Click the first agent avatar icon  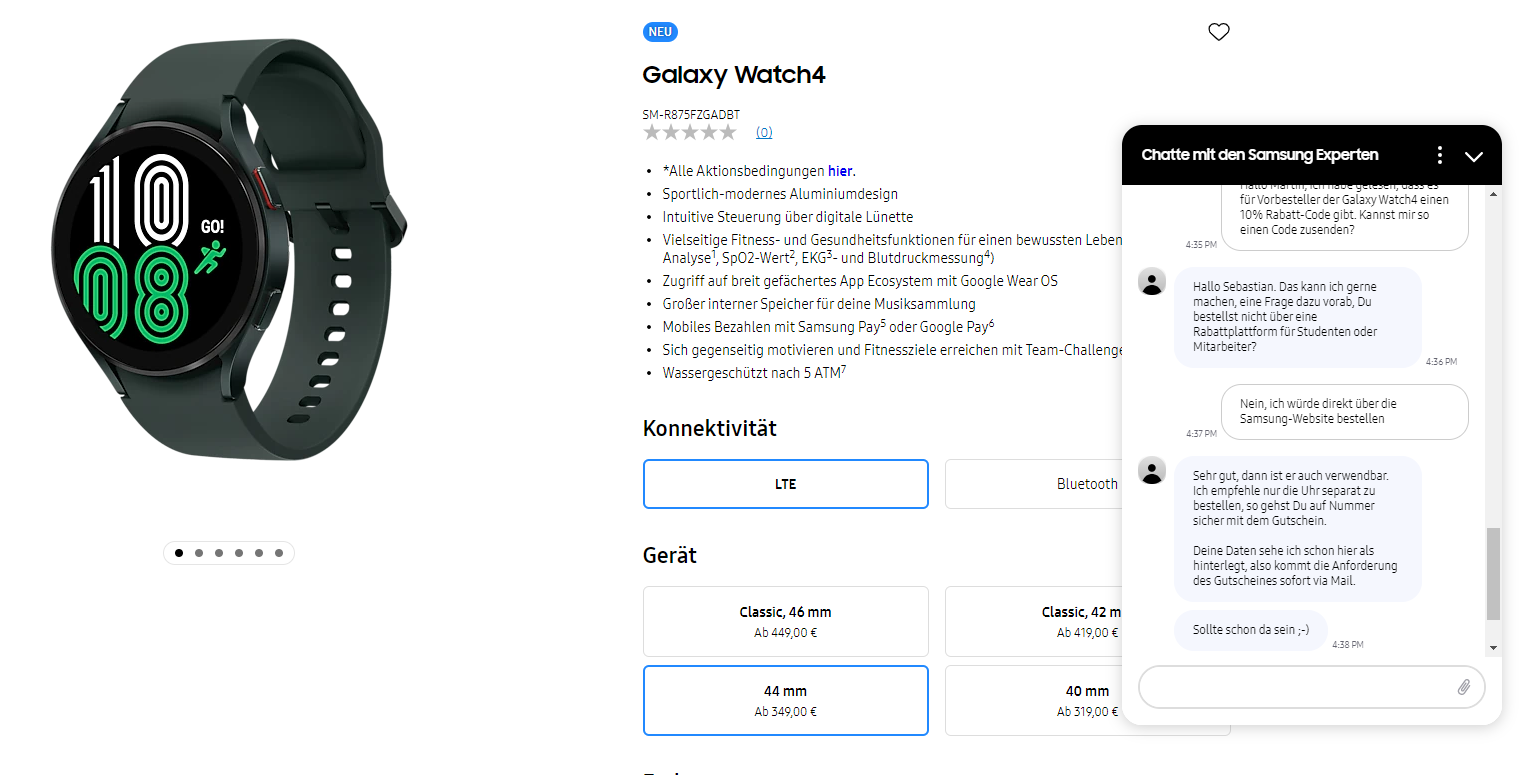(1152, 282)
